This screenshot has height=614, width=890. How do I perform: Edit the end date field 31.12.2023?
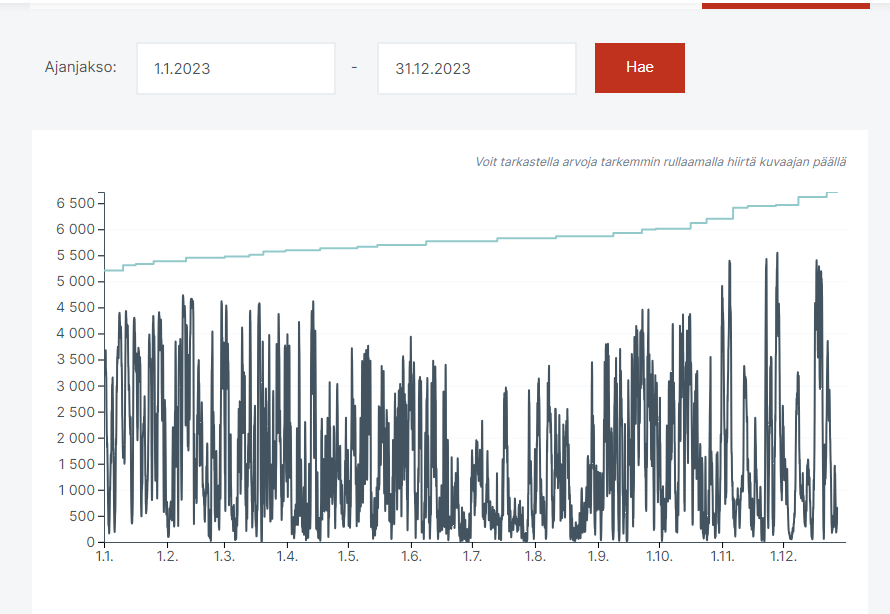point(477,68)
